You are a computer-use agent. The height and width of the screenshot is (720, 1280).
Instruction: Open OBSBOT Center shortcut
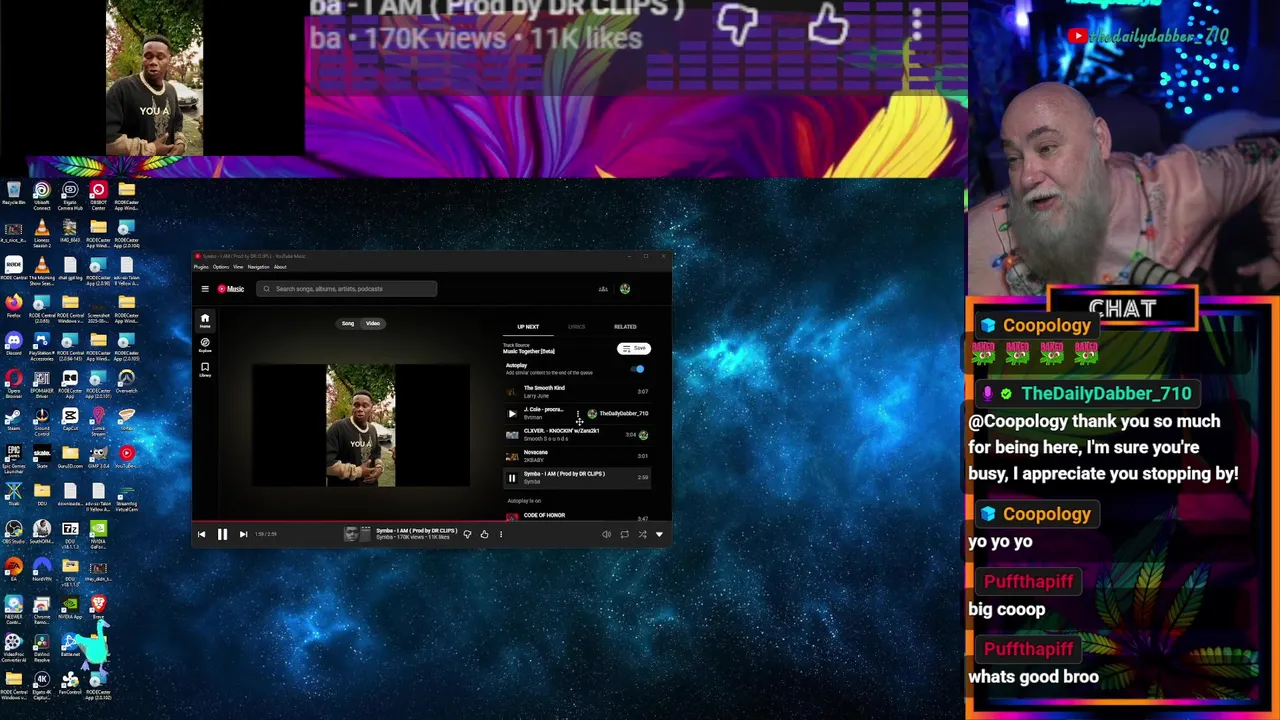pos(98,195)
